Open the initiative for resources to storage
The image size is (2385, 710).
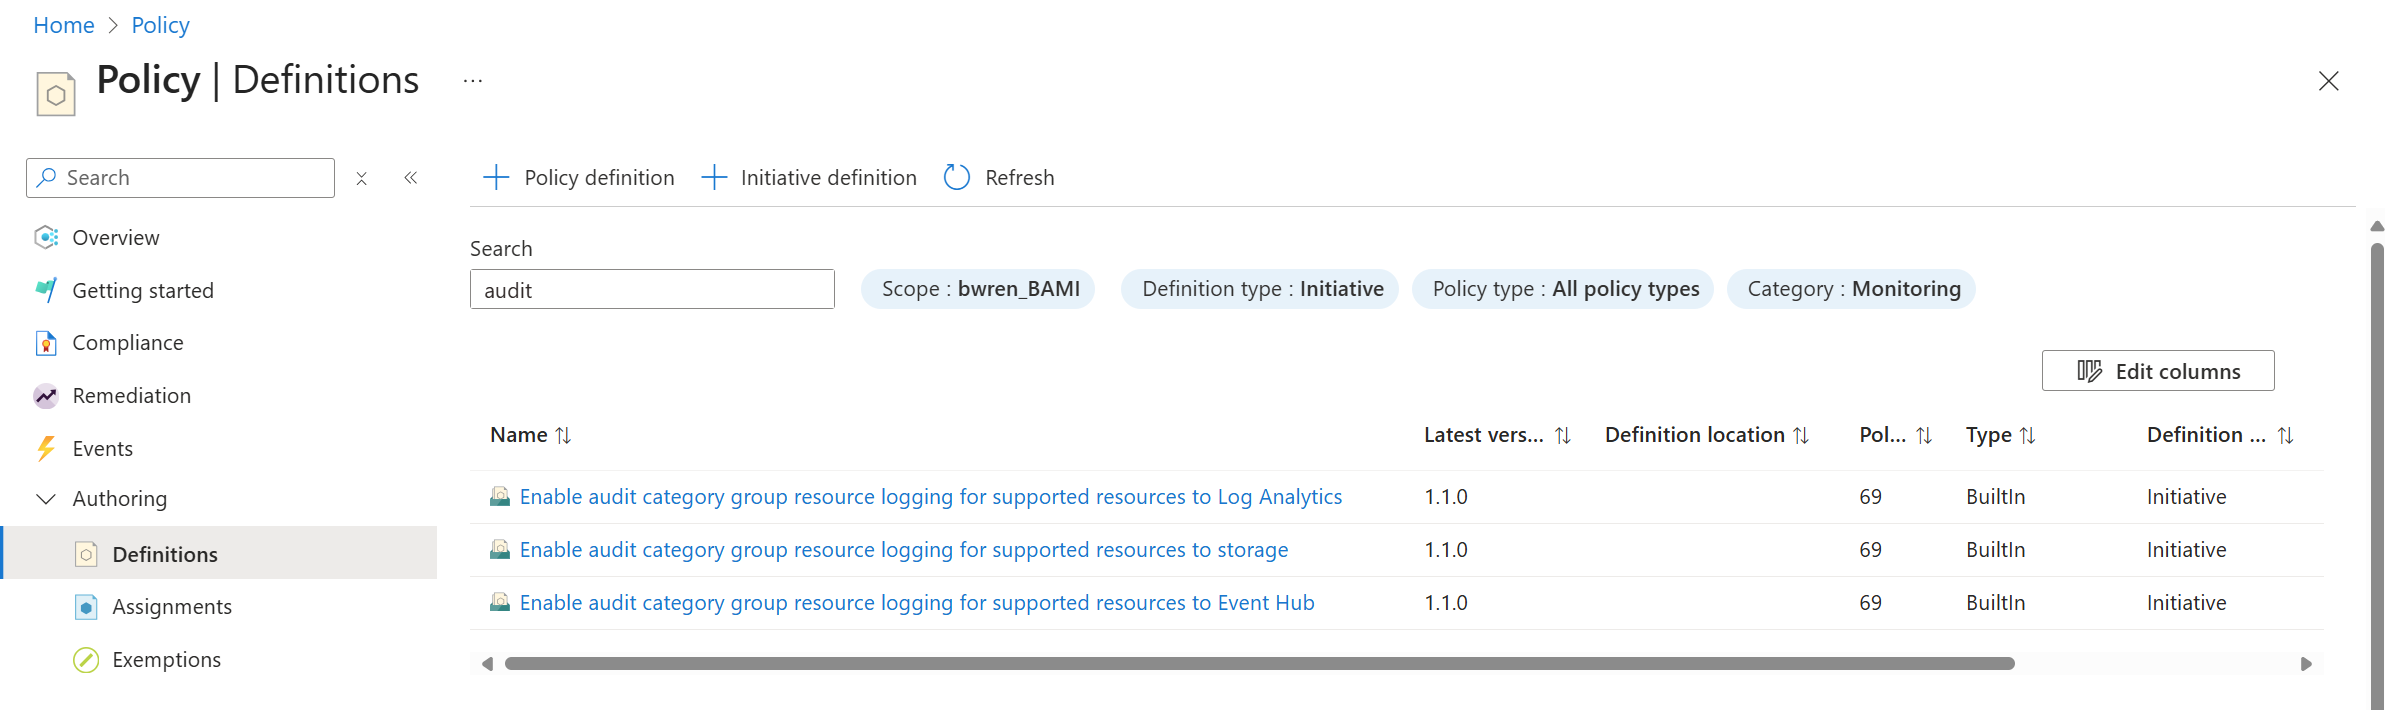903,550
